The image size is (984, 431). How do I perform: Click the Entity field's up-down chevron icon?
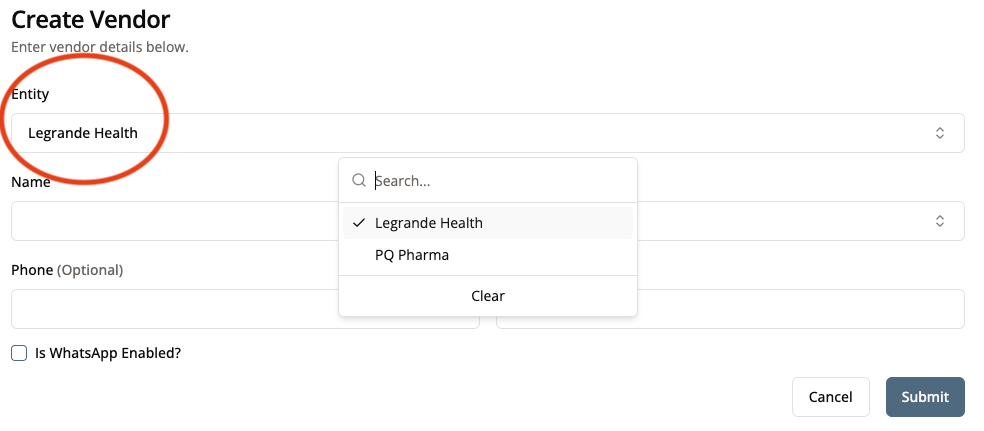coord(940,133)
